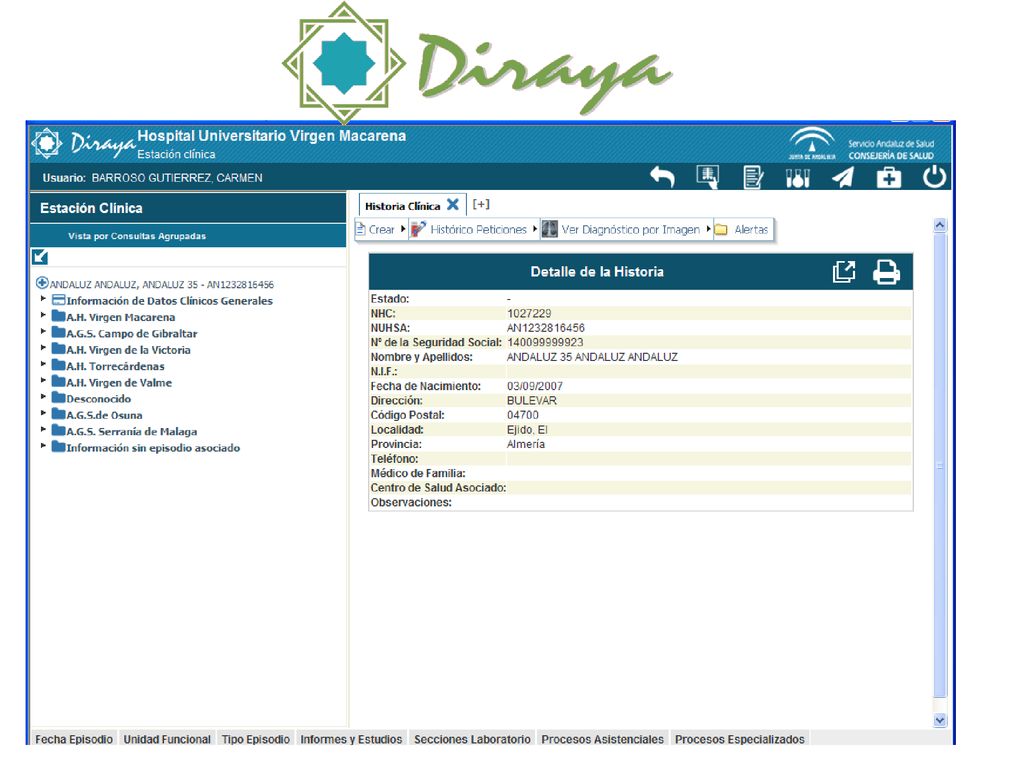Click the vertical scrollbar thumb
This screenshot has height=768, width=1024.
pyautogui.click(x=940, y=465)
